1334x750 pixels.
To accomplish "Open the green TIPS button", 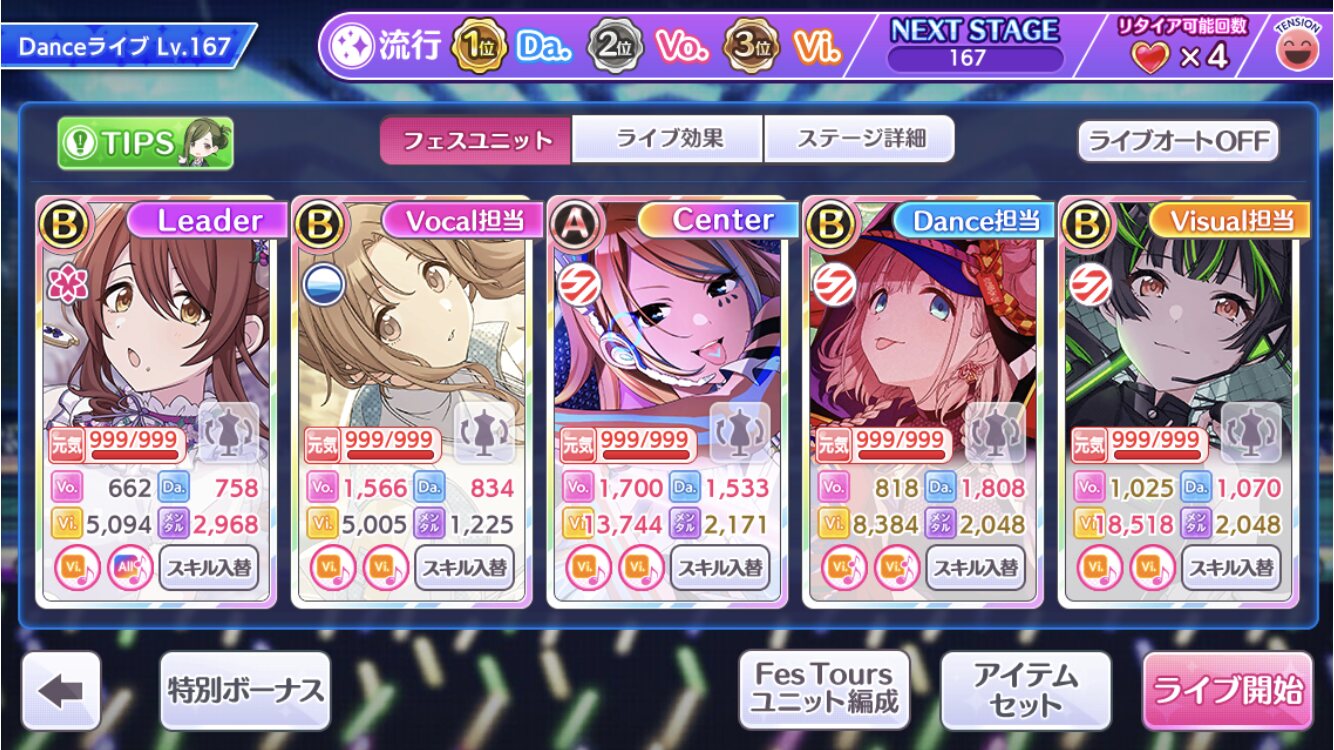I will 145,143.
